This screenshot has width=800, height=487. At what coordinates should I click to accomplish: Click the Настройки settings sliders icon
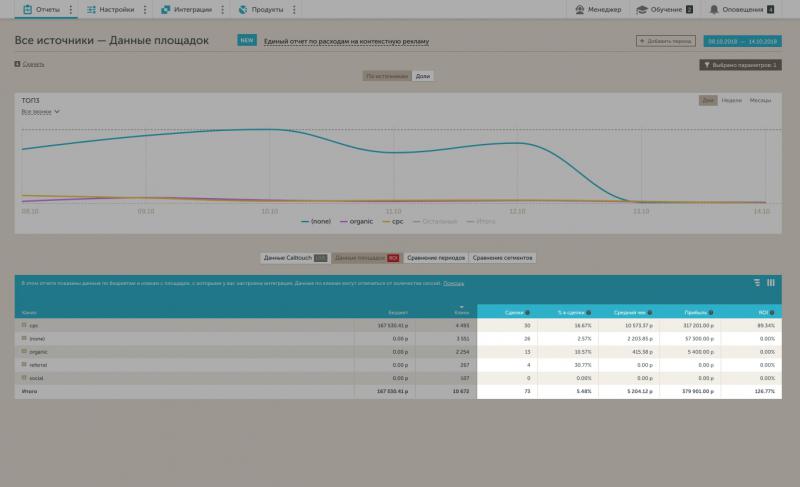92,9
